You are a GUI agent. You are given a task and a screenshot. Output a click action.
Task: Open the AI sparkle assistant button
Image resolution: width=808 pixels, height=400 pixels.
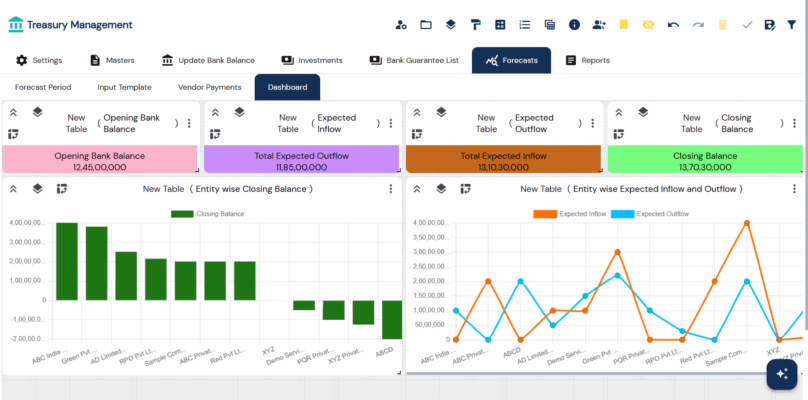point(781,373)
